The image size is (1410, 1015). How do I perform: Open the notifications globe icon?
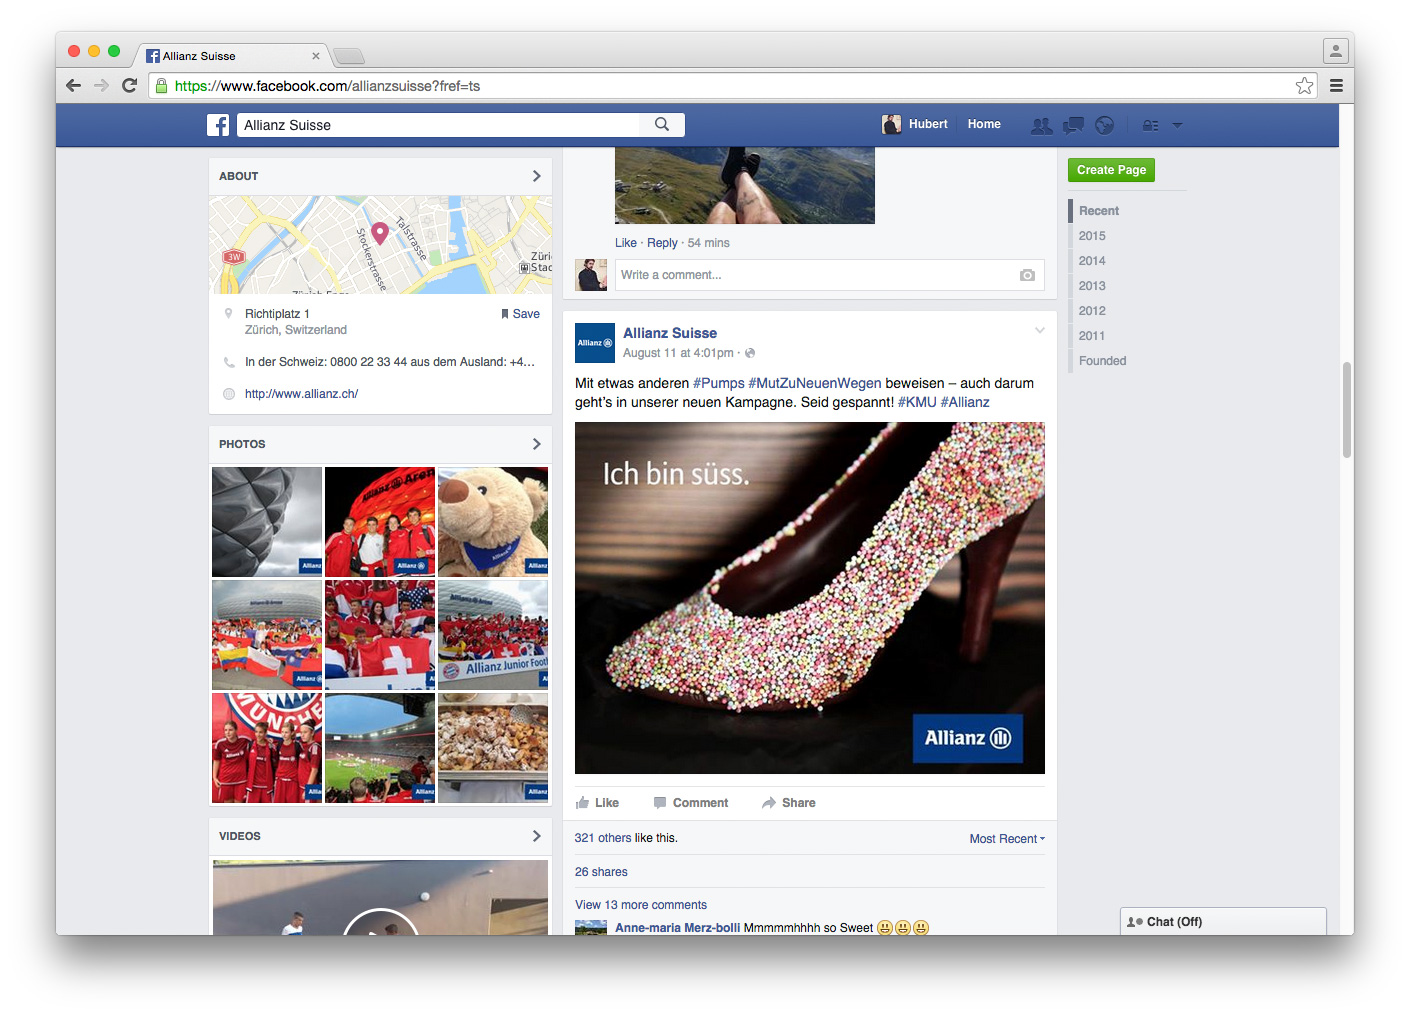(x=1104, y=125)
